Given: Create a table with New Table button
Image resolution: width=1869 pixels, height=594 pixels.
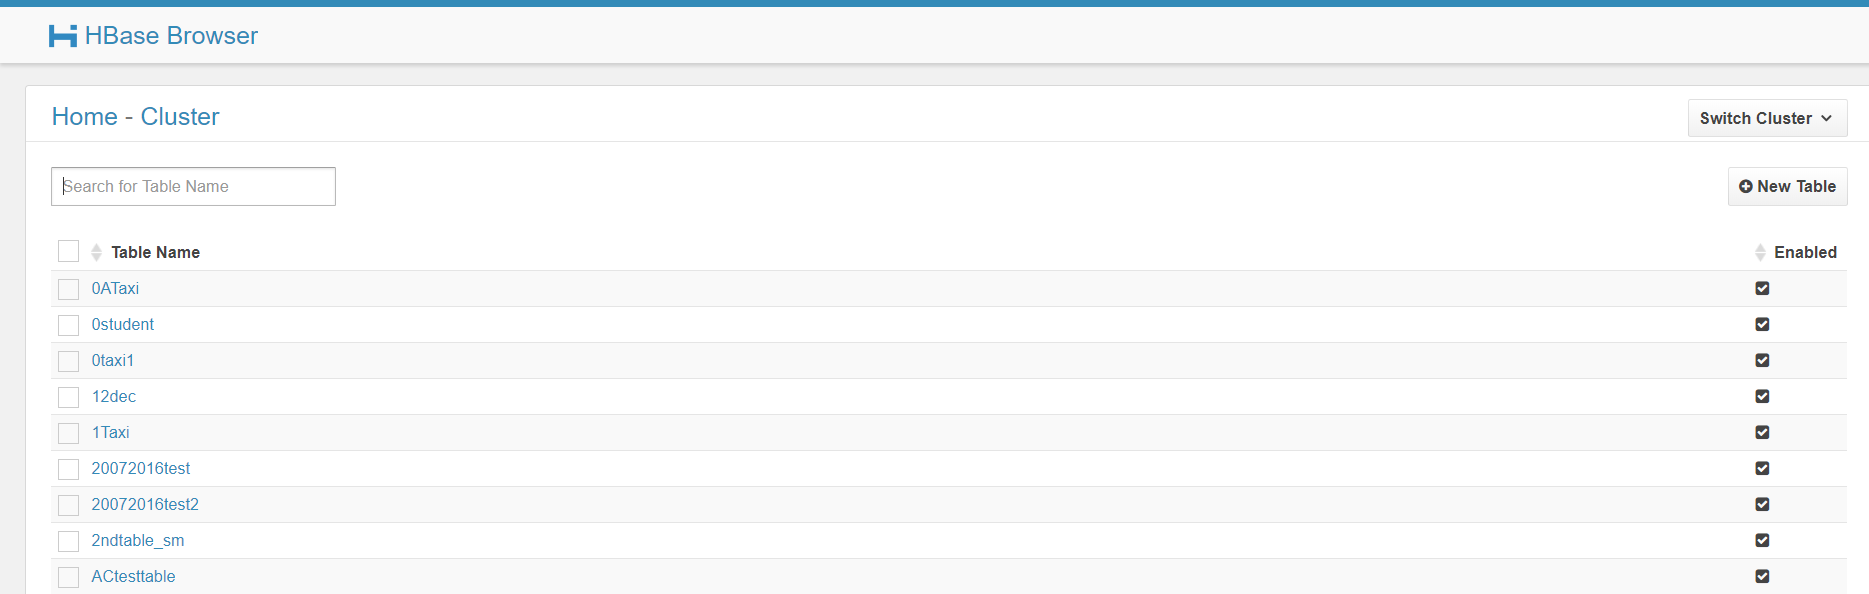Looking at the screenshot, I should (x=1787, y=186).
